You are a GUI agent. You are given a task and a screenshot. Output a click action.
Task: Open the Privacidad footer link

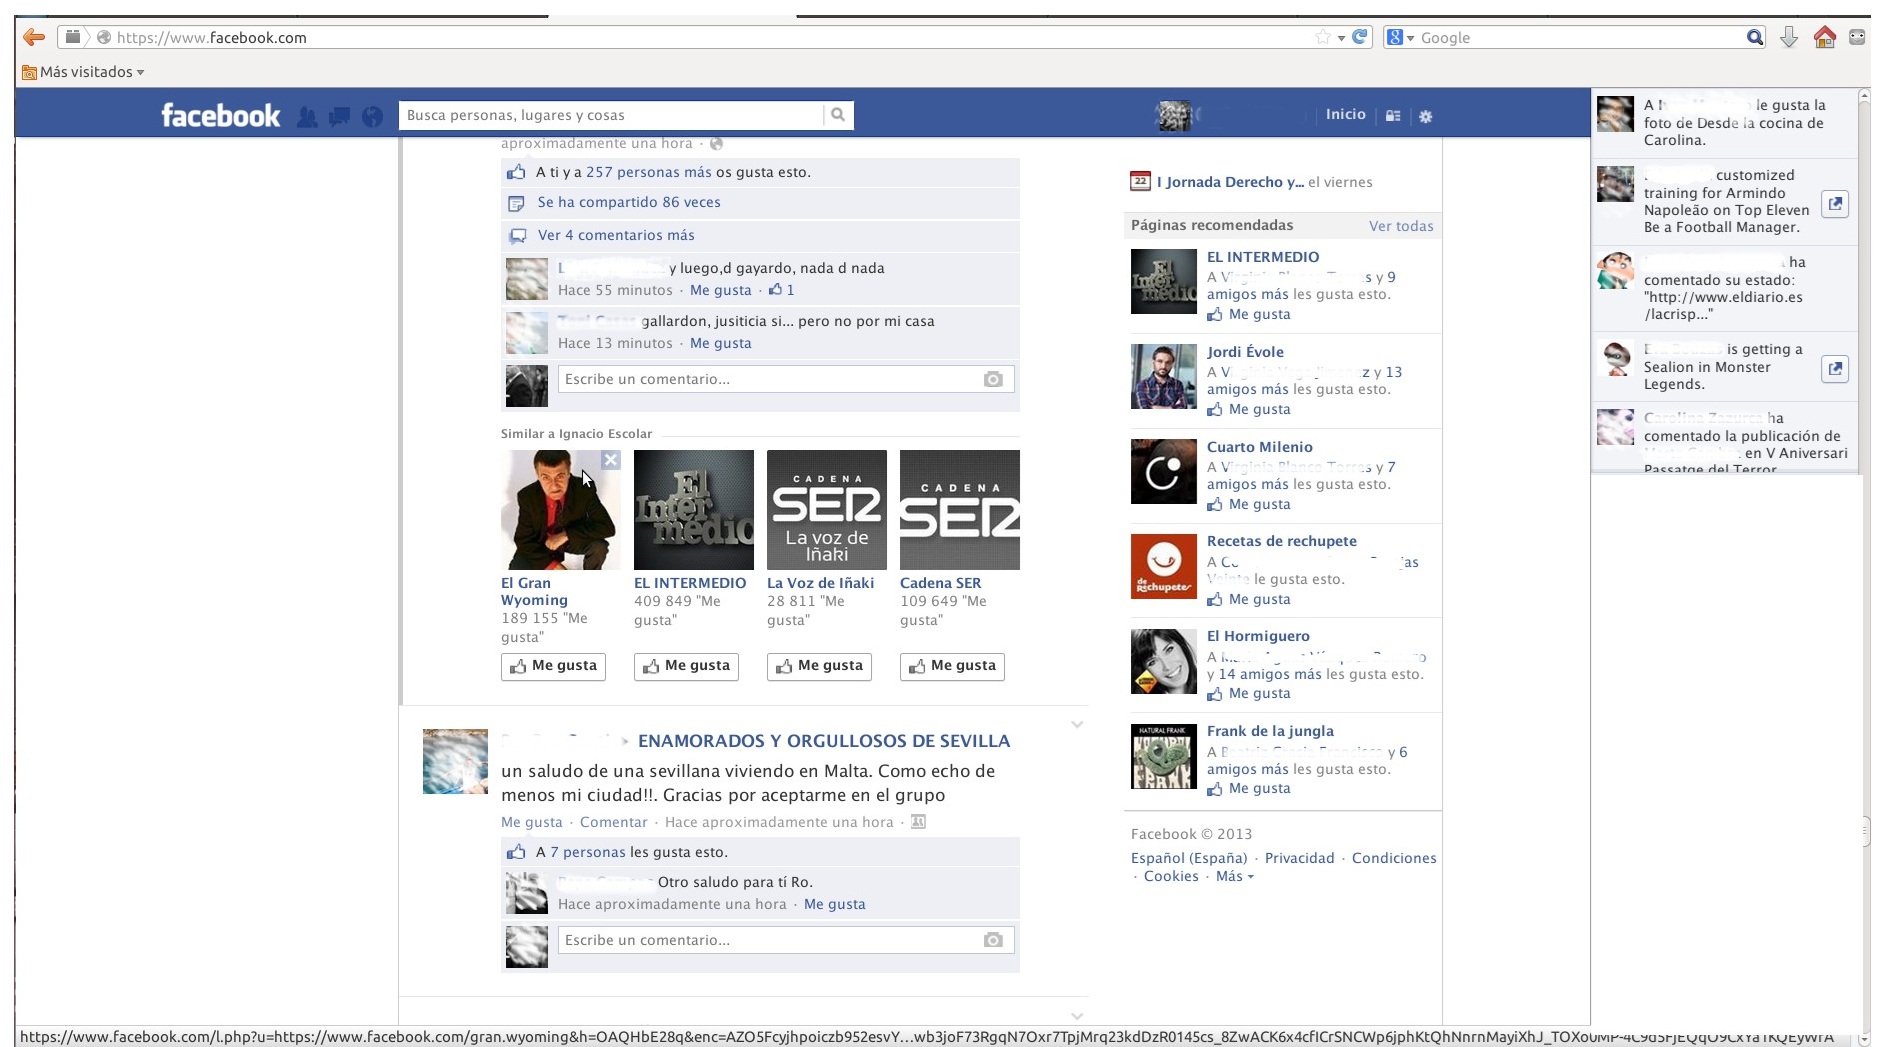pos(1299,858)
